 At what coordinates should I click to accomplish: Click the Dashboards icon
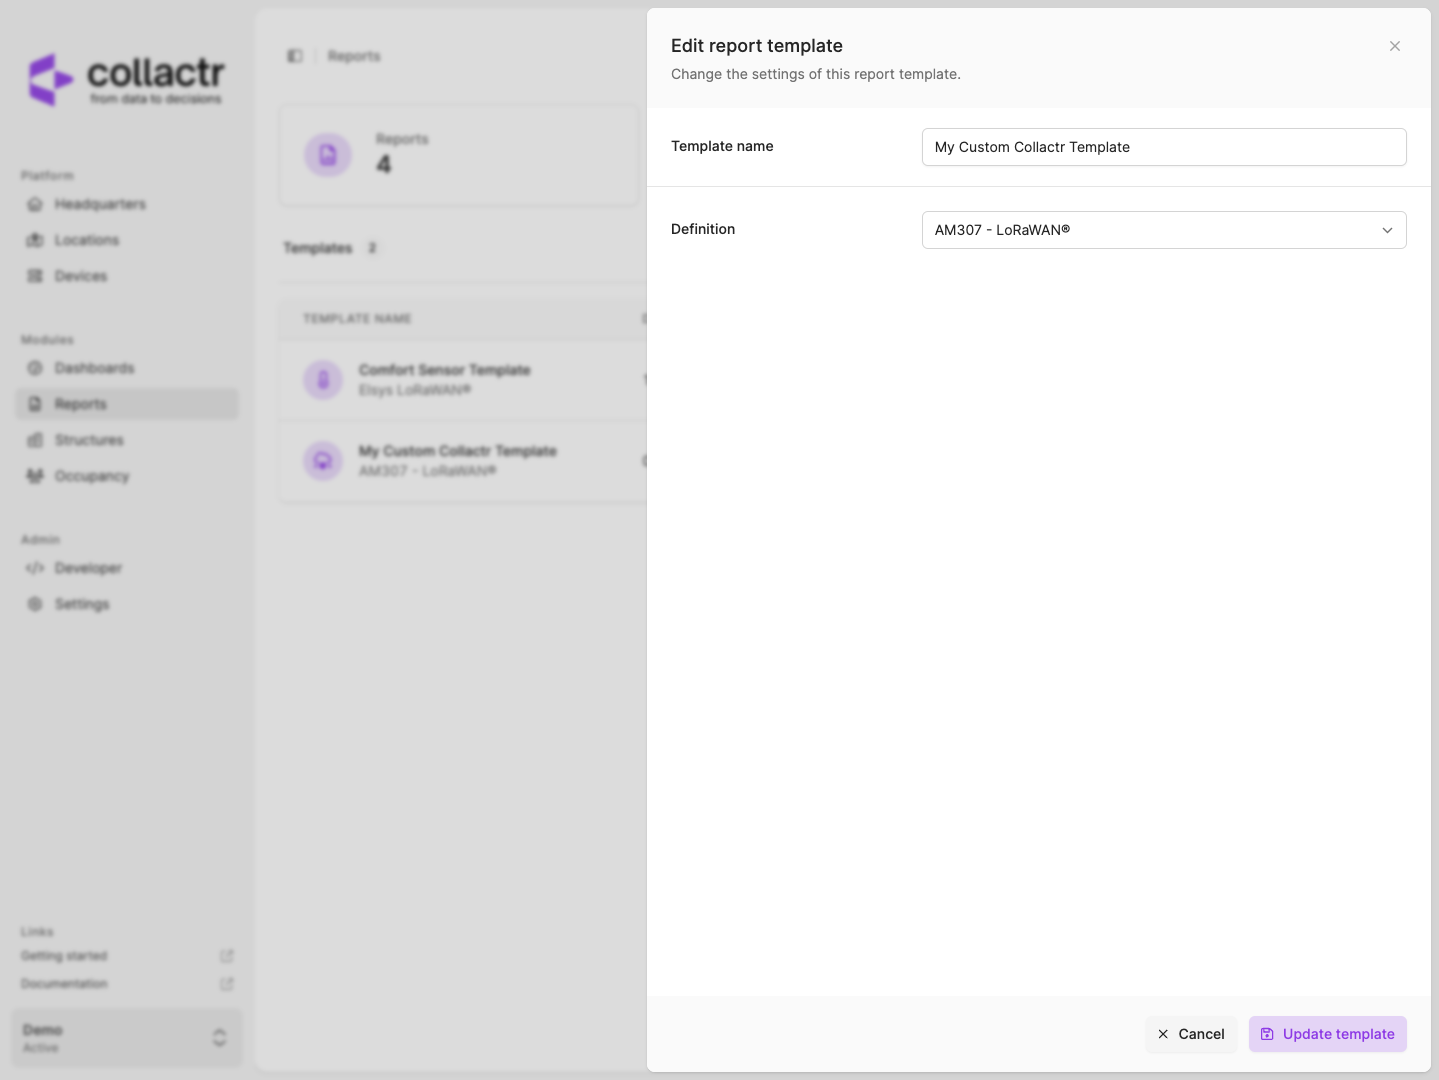[x=35, y=368]
